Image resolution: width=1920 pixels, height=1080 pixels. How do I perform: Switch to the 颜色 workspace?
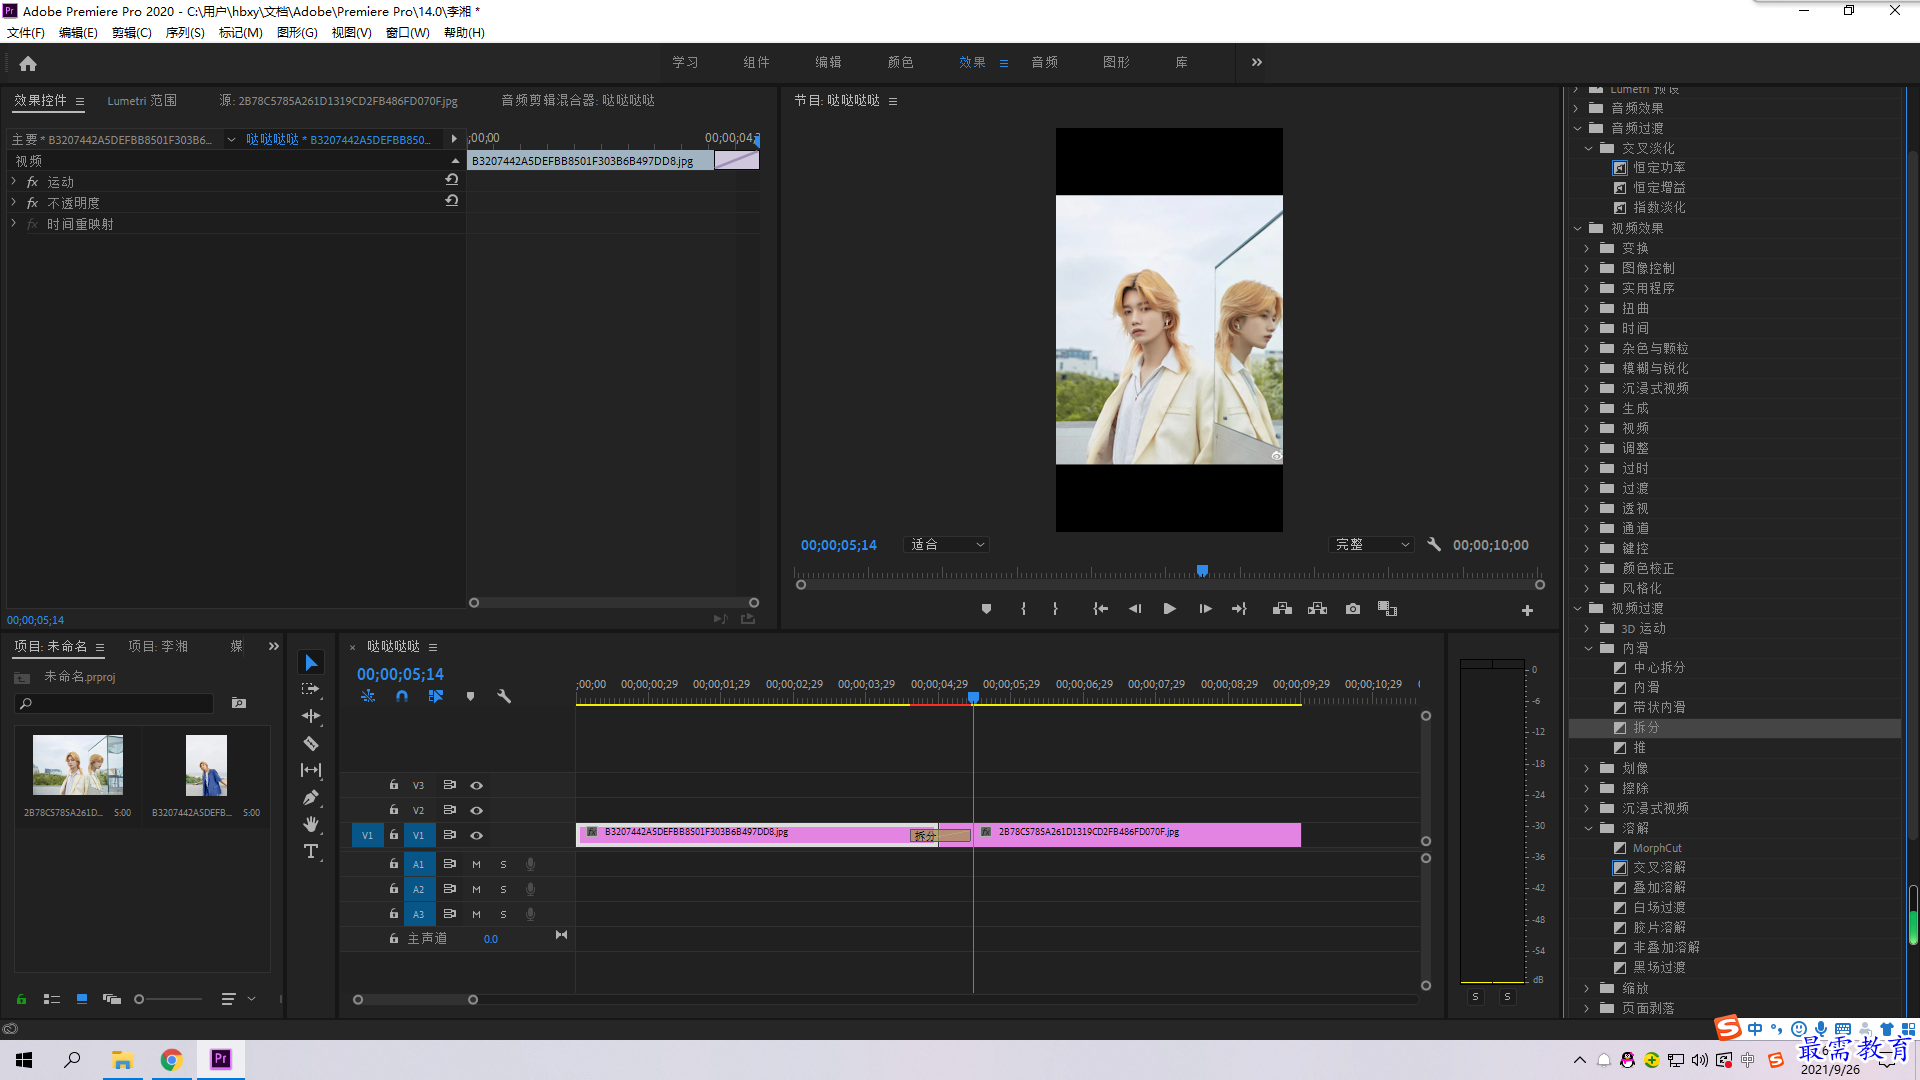coord(900,63)
